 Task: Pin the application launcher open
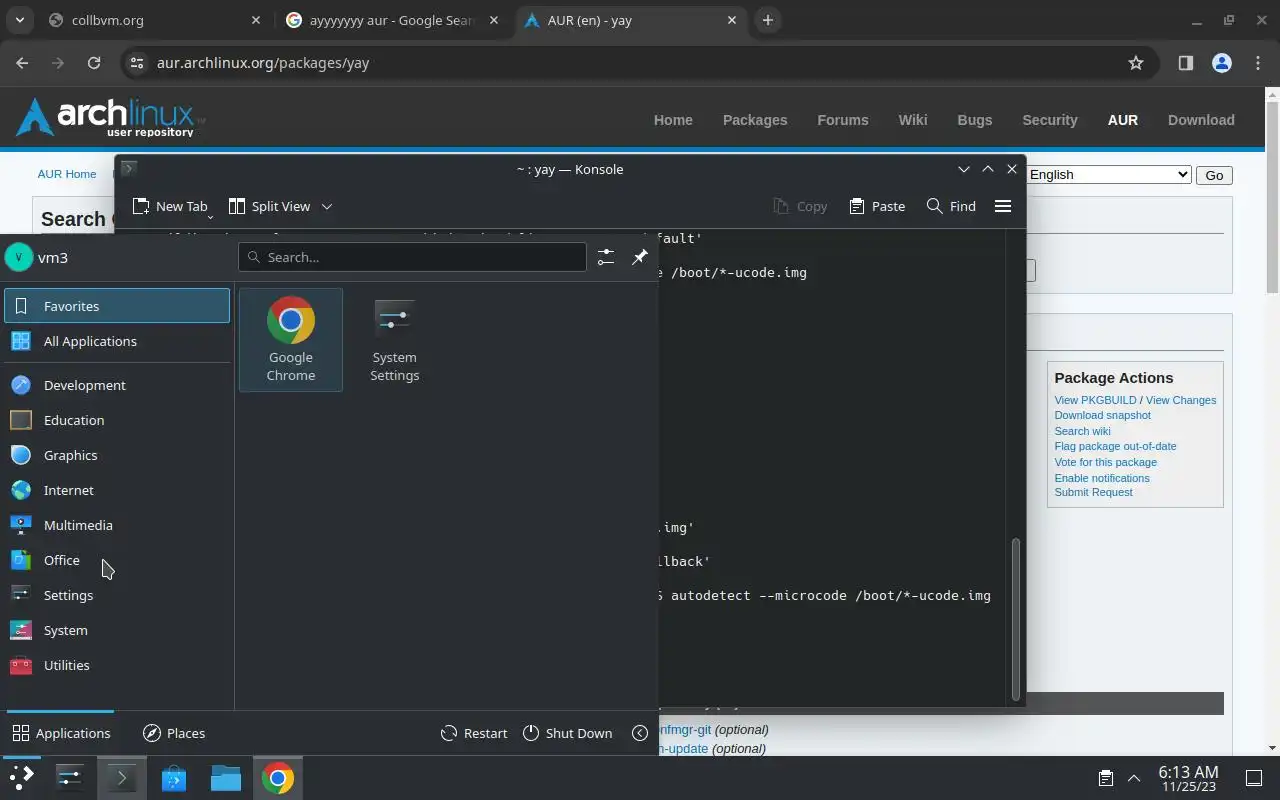click(640, 257)
